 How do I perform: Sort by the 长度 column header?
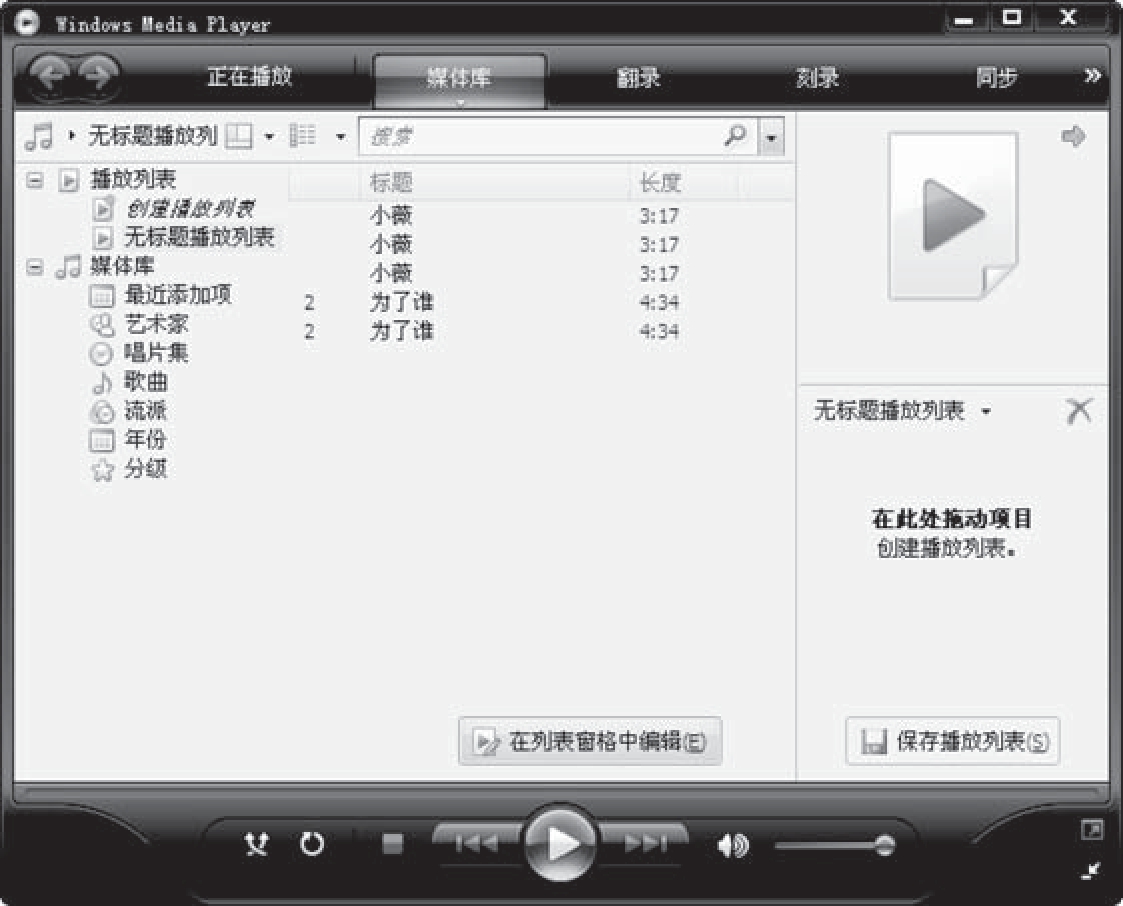point(684,183)
